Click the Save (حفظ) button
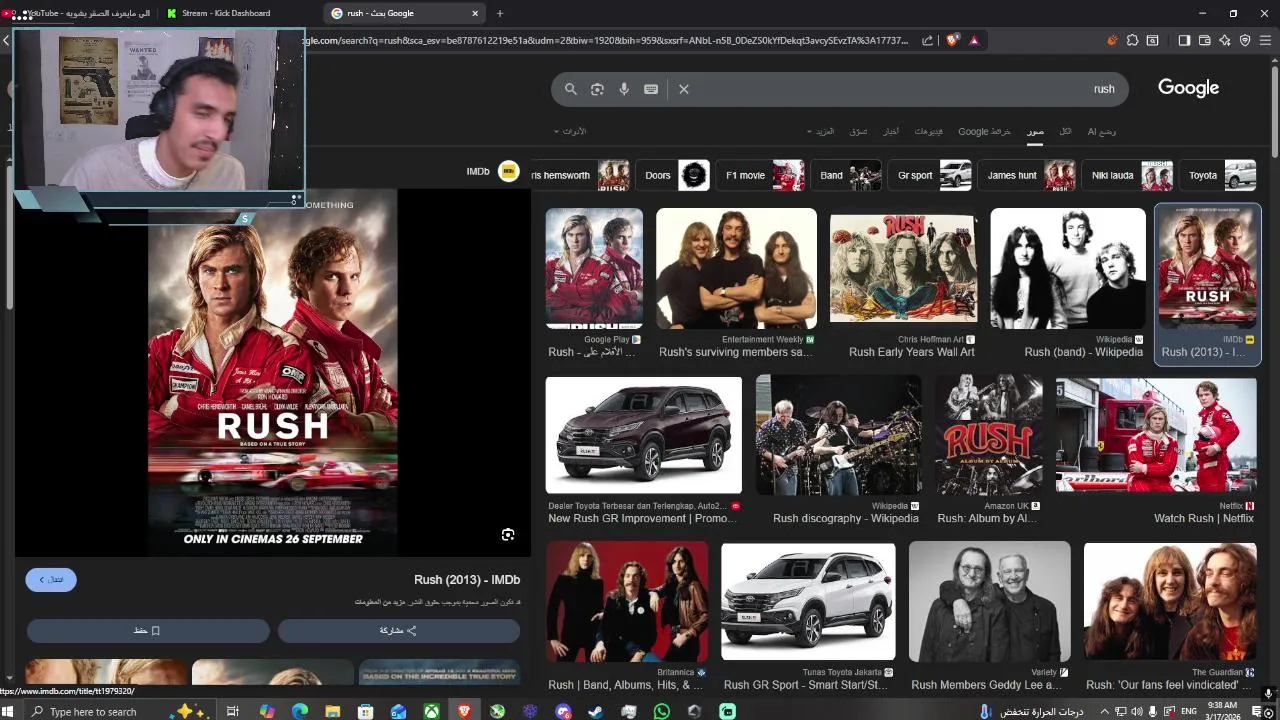Screen dimensions: 1280x720 tap(148, 631)
